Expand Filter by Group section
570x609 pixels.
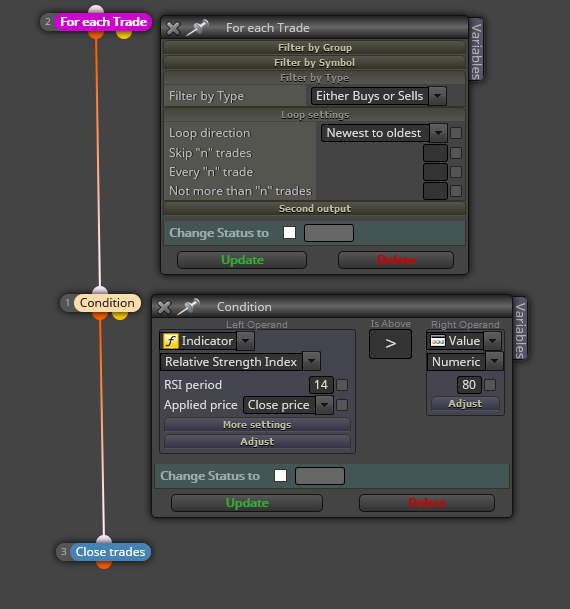pos(315,47)
